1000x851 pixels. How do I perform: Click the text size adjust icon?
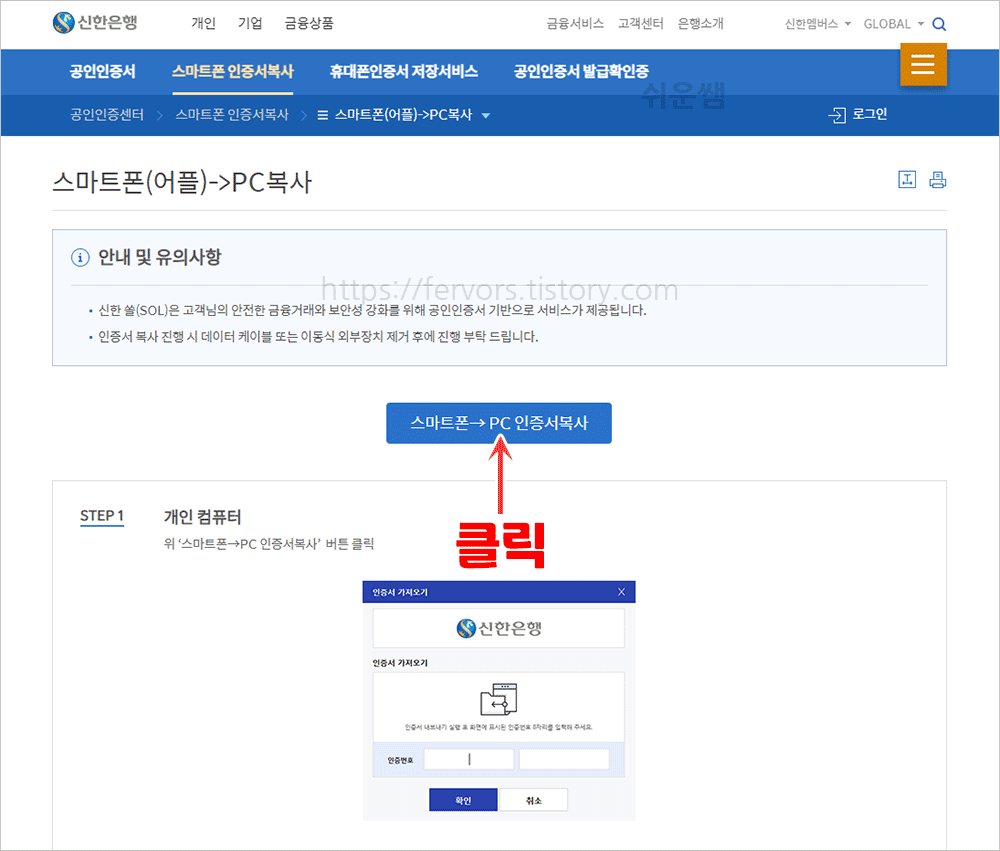pyautogui.click(x=907, y=180)
